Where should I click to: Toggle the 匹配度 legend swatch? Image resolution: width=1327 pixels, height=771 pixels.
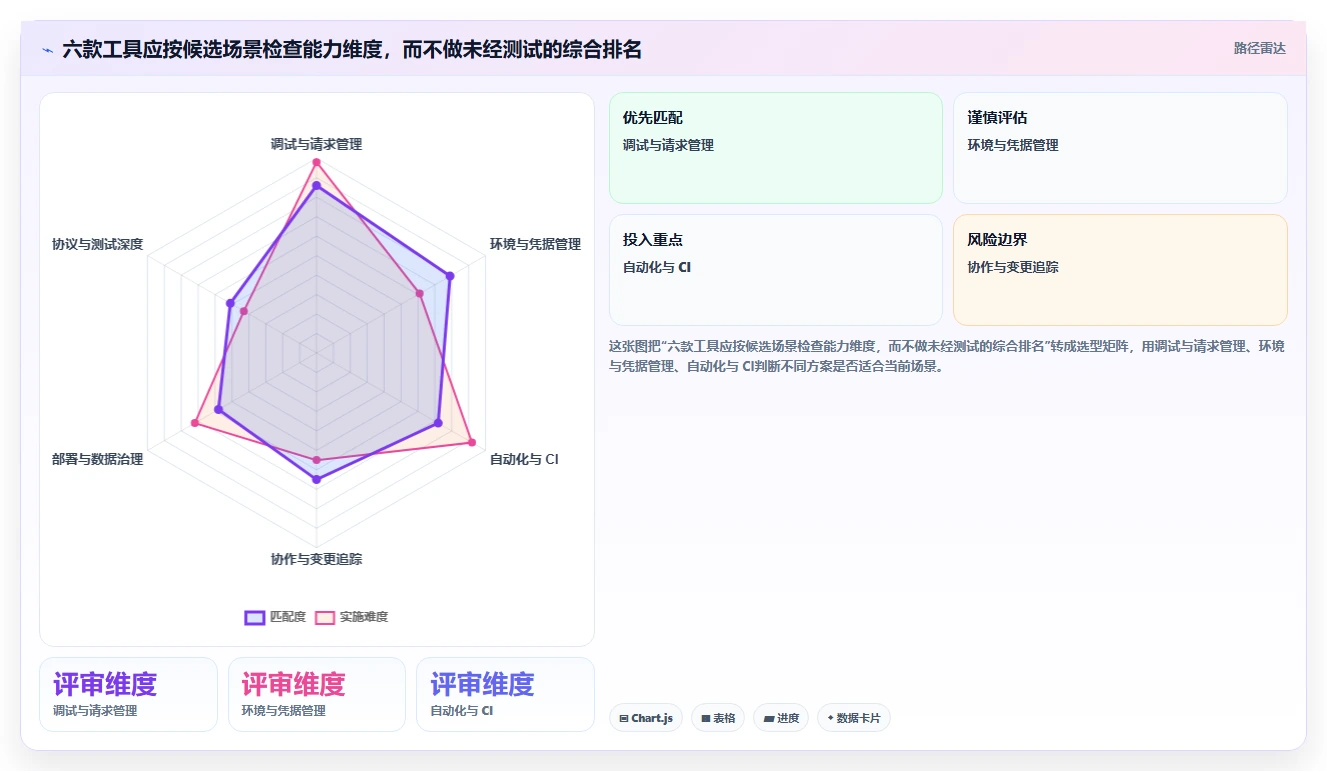255,617
